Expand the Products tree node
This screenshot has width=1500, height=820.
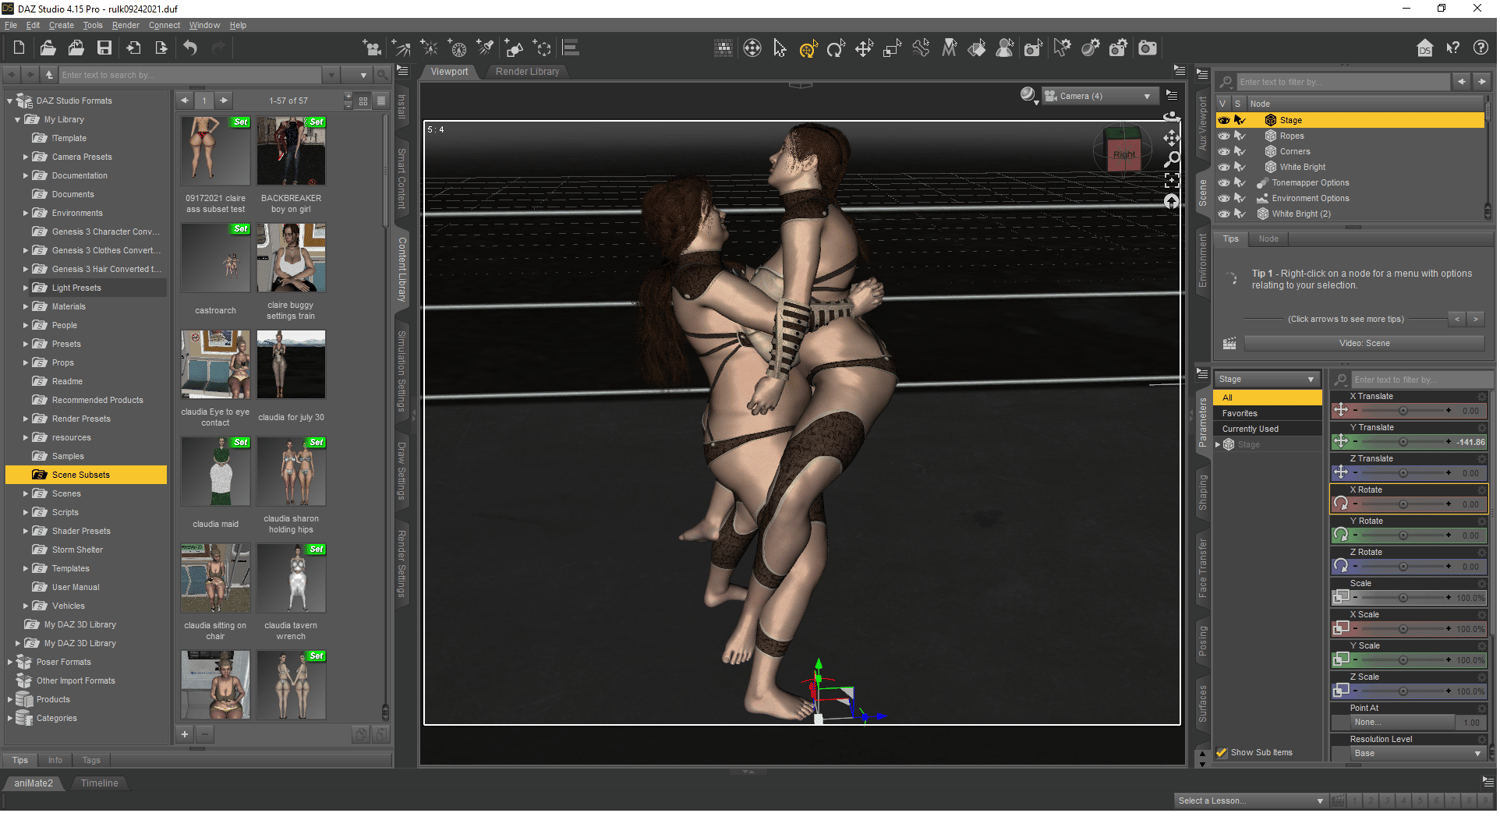click(x=10, y=700)
